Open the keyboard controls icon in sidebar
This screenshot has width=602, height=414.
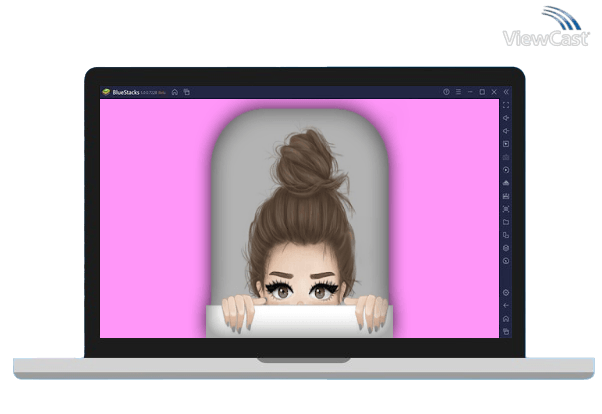506,157
